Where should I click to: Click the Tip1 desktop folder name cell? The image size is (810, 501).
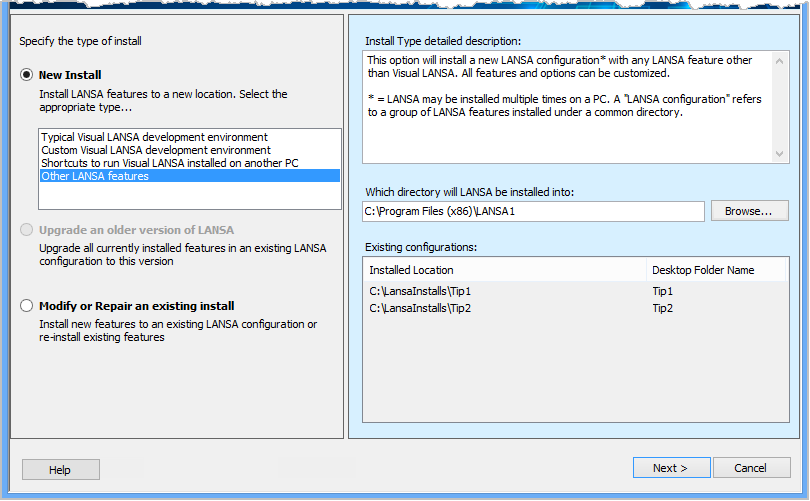[663, 291]
